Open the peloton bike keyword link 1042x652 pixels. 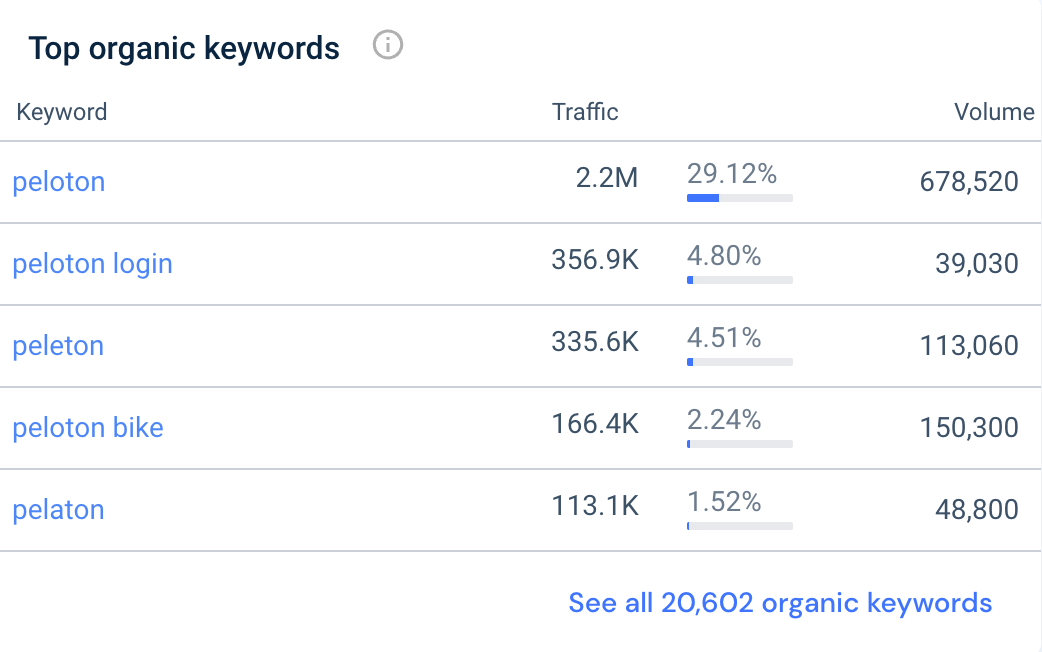88,428
